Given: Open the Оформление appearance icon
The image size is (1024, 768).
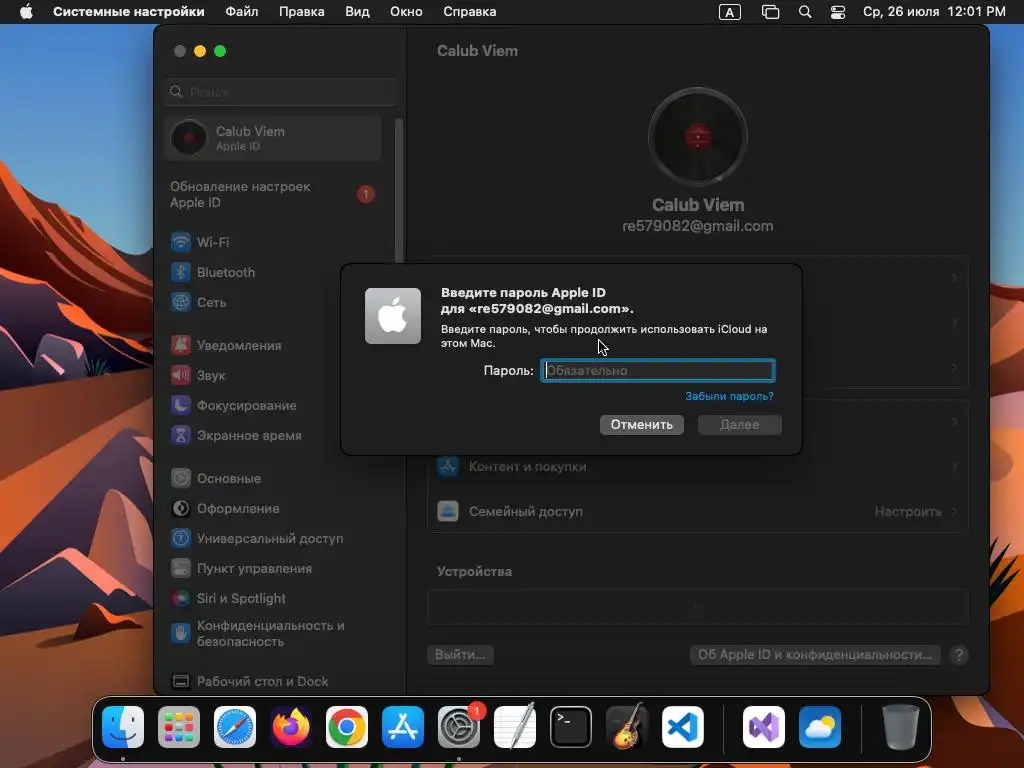Looking at the screenshot, I should (x=181, y=509).
